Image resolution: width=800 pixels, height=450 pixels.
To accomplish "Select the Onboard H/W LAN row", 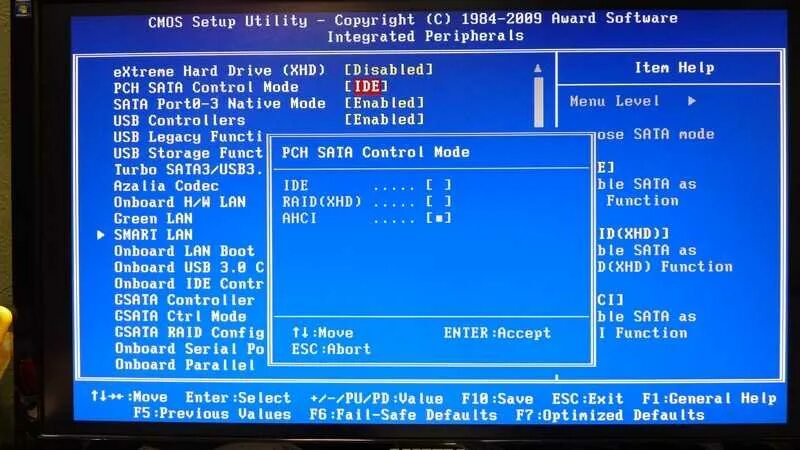I will [180, 202].
